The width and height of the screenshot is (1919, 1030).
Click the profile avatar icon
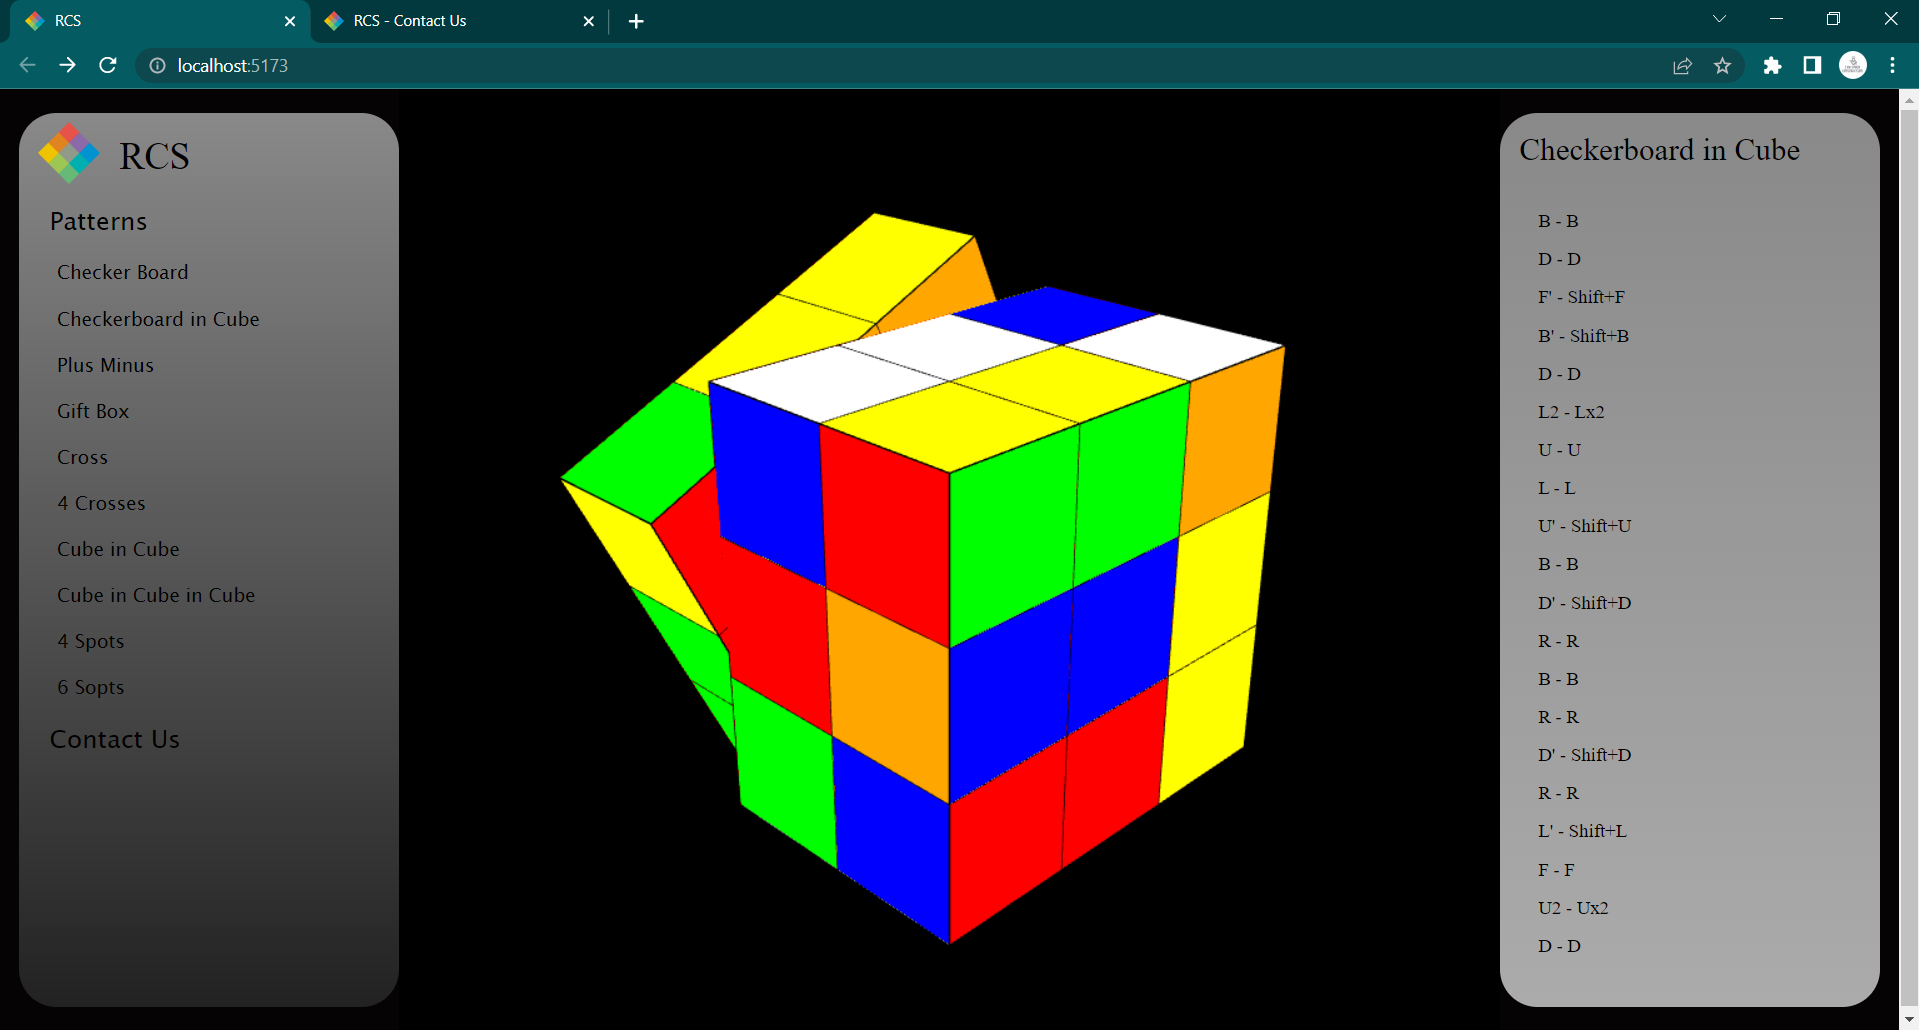coord(1852,65)
